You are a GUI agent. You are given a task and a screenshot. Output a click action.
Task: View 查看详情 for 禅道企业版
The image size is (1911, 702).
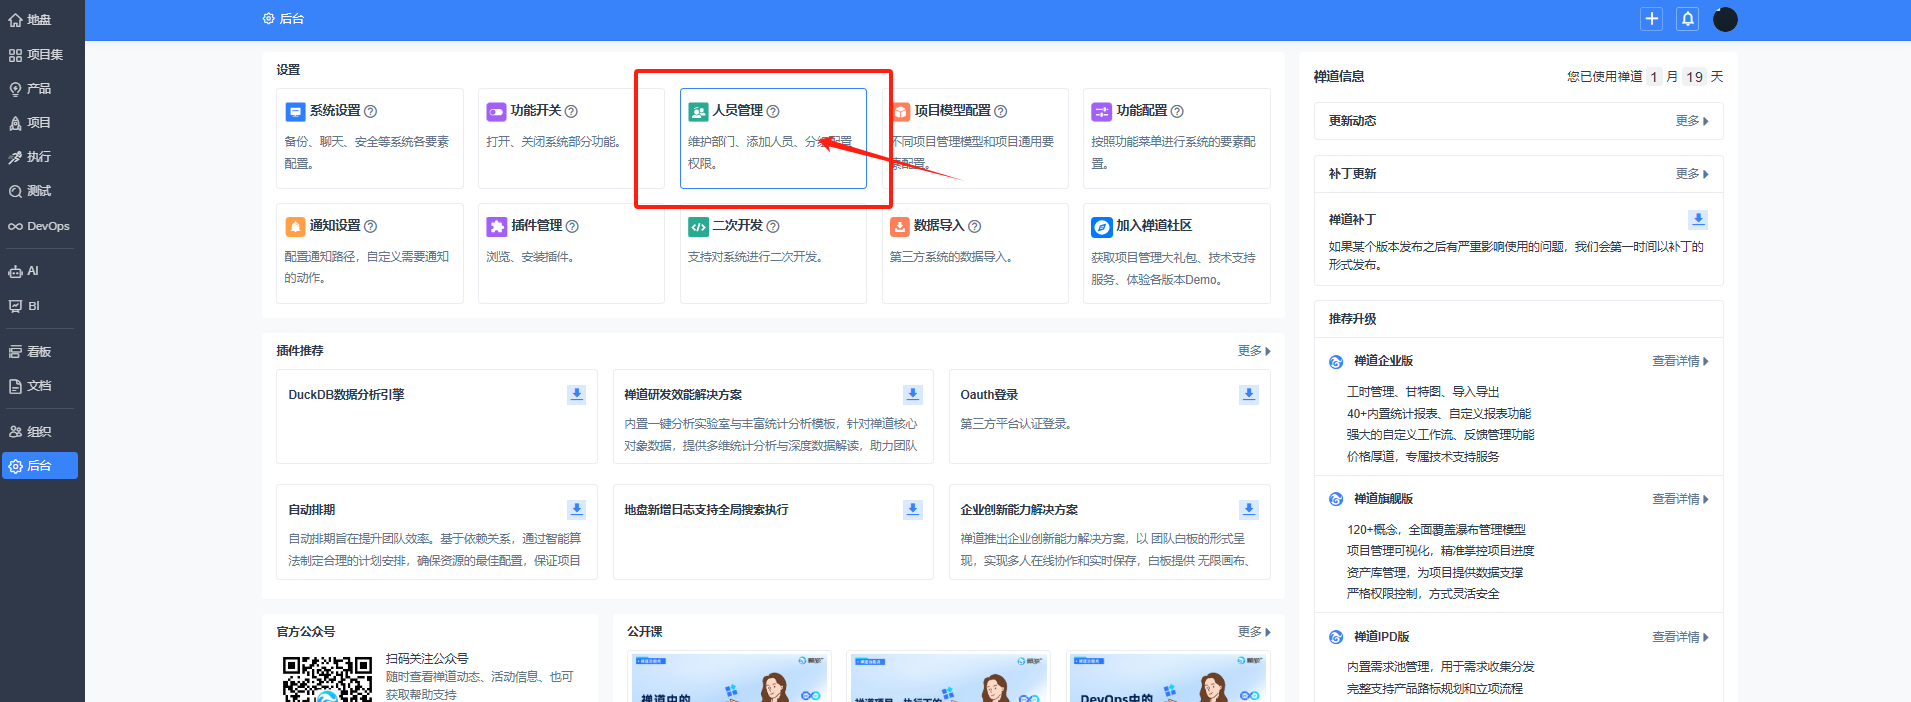[1680, 361]
